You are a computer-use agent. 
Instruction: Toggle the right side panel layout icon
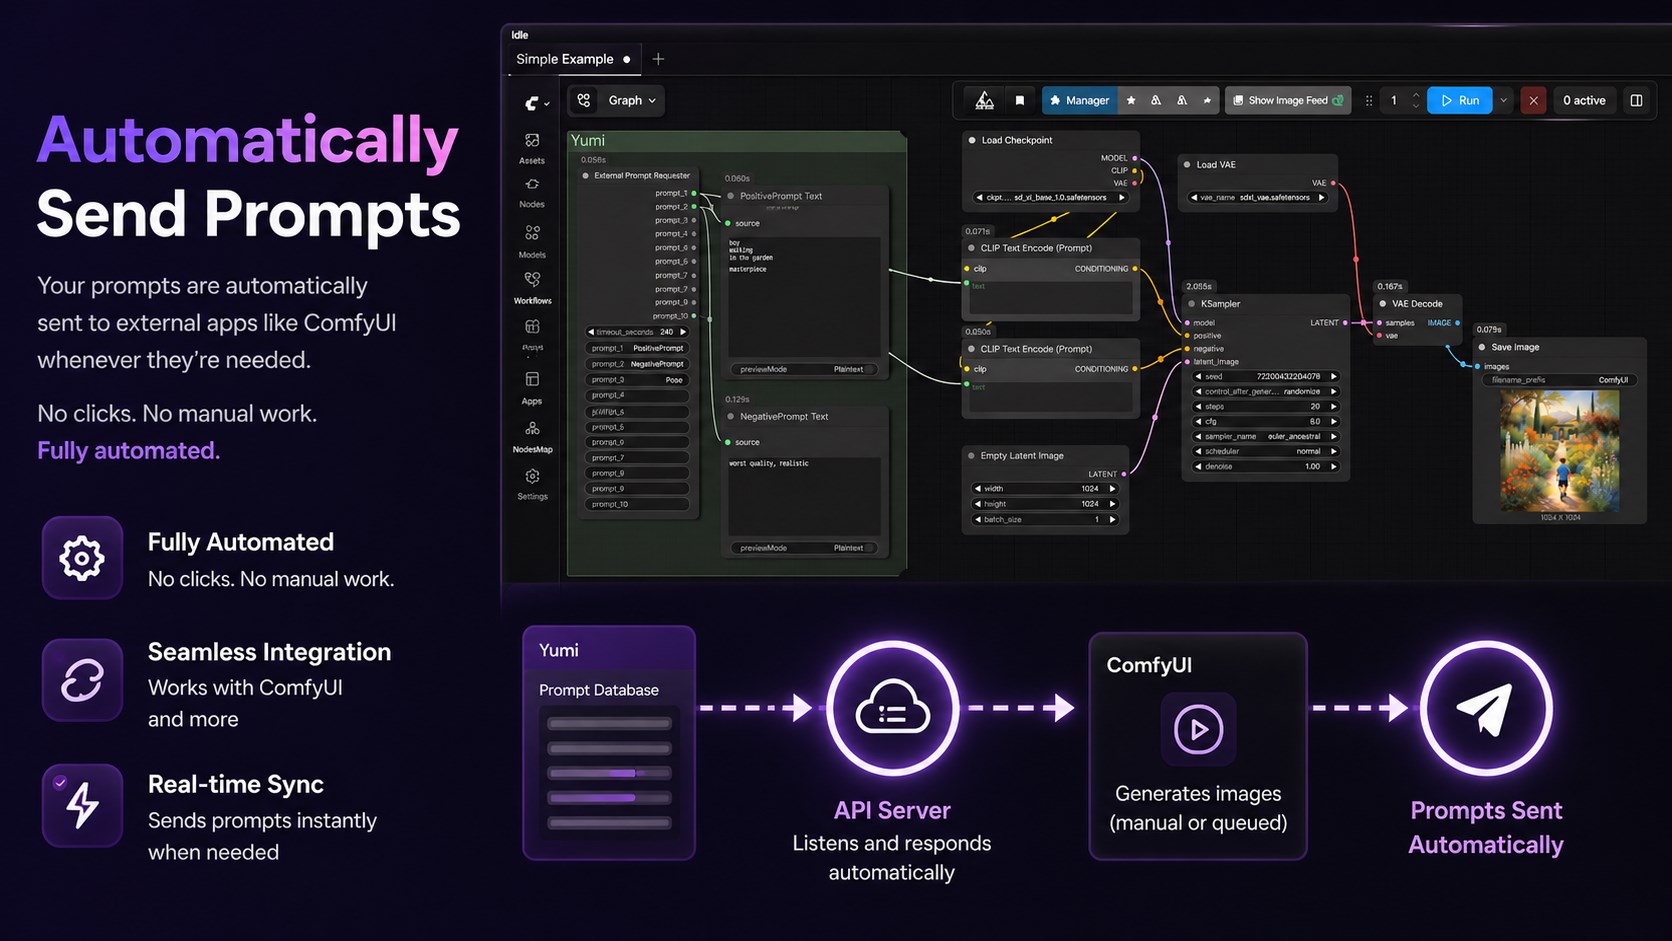click(x=1636, y=100)
